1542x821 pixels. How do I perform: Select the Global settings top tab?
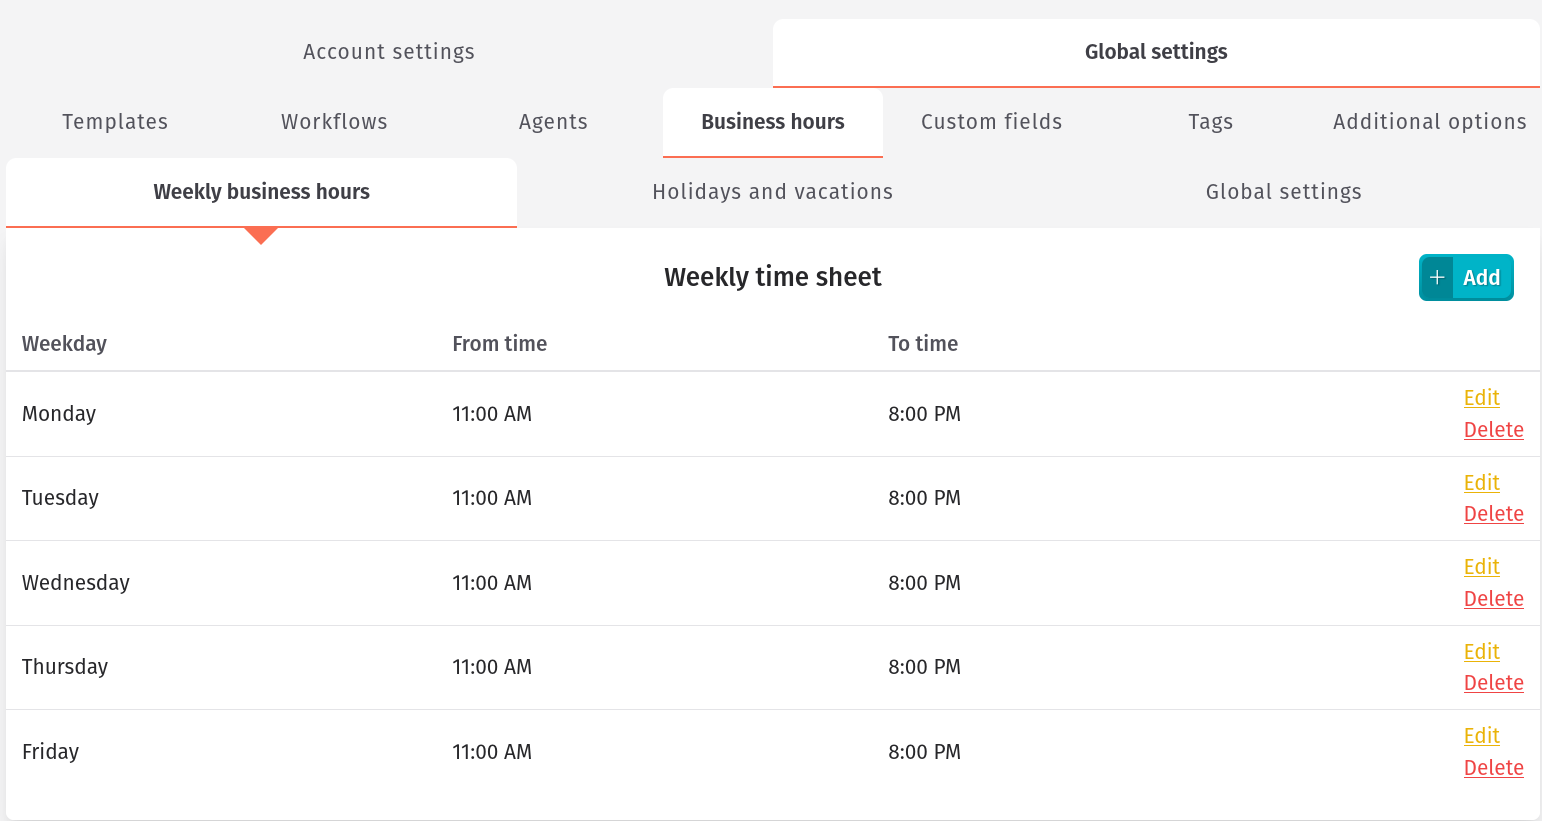[1156, 52]
